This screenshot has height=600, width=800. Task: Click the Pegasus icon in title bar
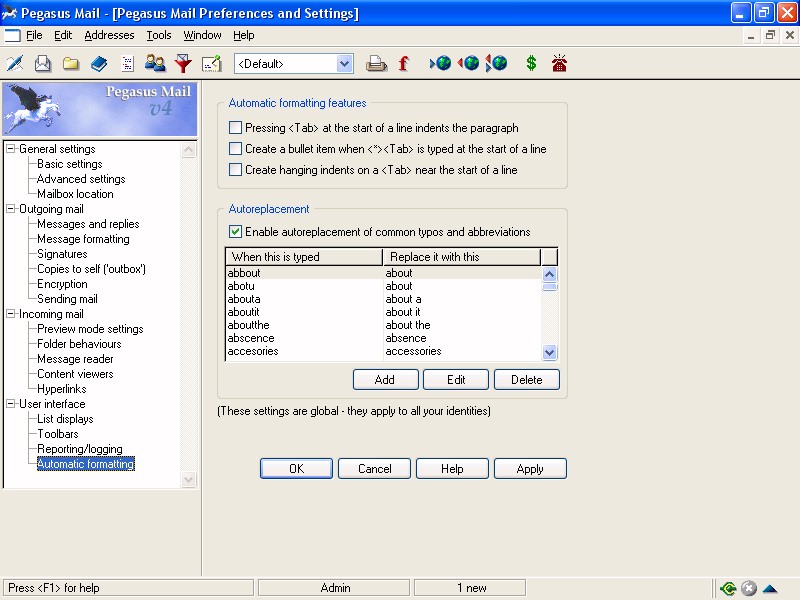[x=9, y=13]
